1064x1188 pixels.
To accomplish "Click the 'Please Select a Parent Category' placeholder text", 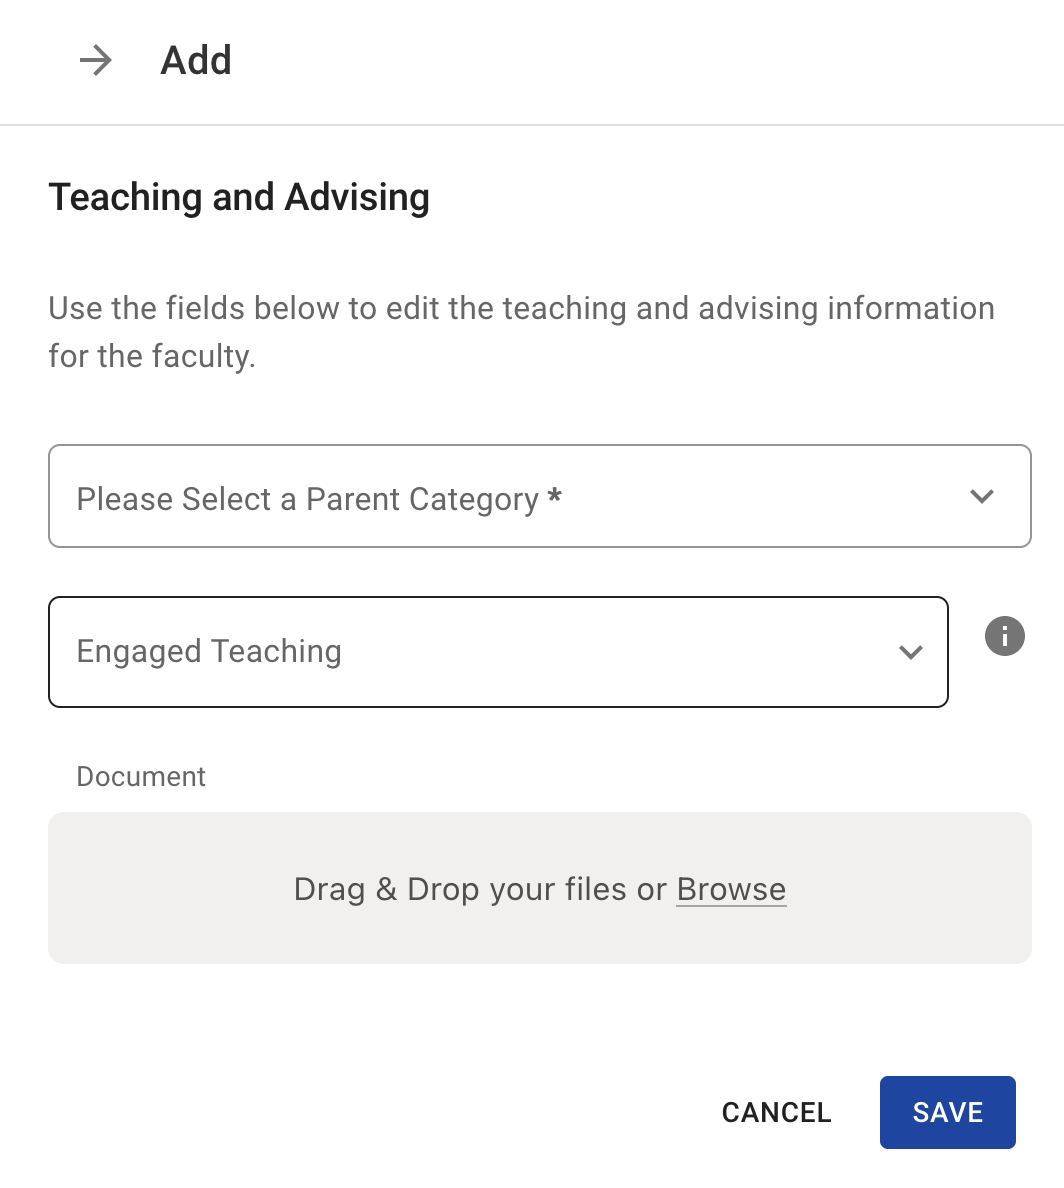I will 307,499.
